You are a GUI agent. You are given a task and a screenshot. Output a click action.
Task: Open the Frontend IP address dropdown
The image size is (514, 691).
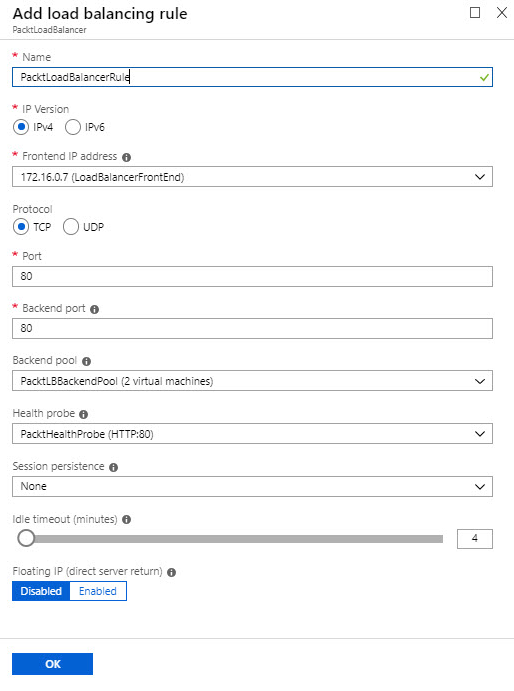(252, 177)
